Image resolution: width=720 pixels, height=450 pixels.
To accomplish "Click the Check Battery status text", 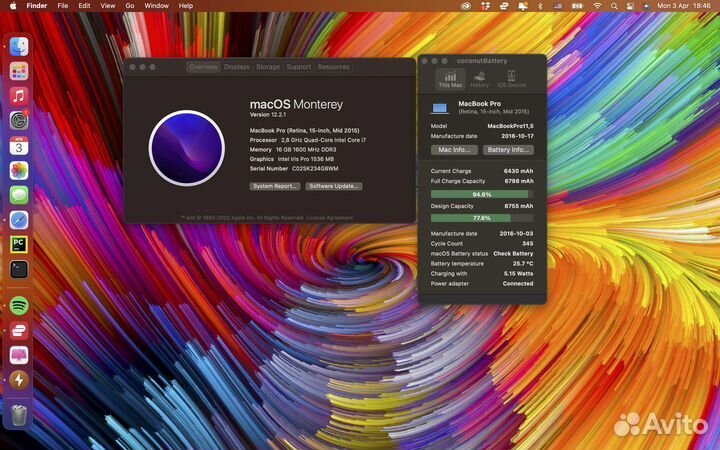I will 513,253.
